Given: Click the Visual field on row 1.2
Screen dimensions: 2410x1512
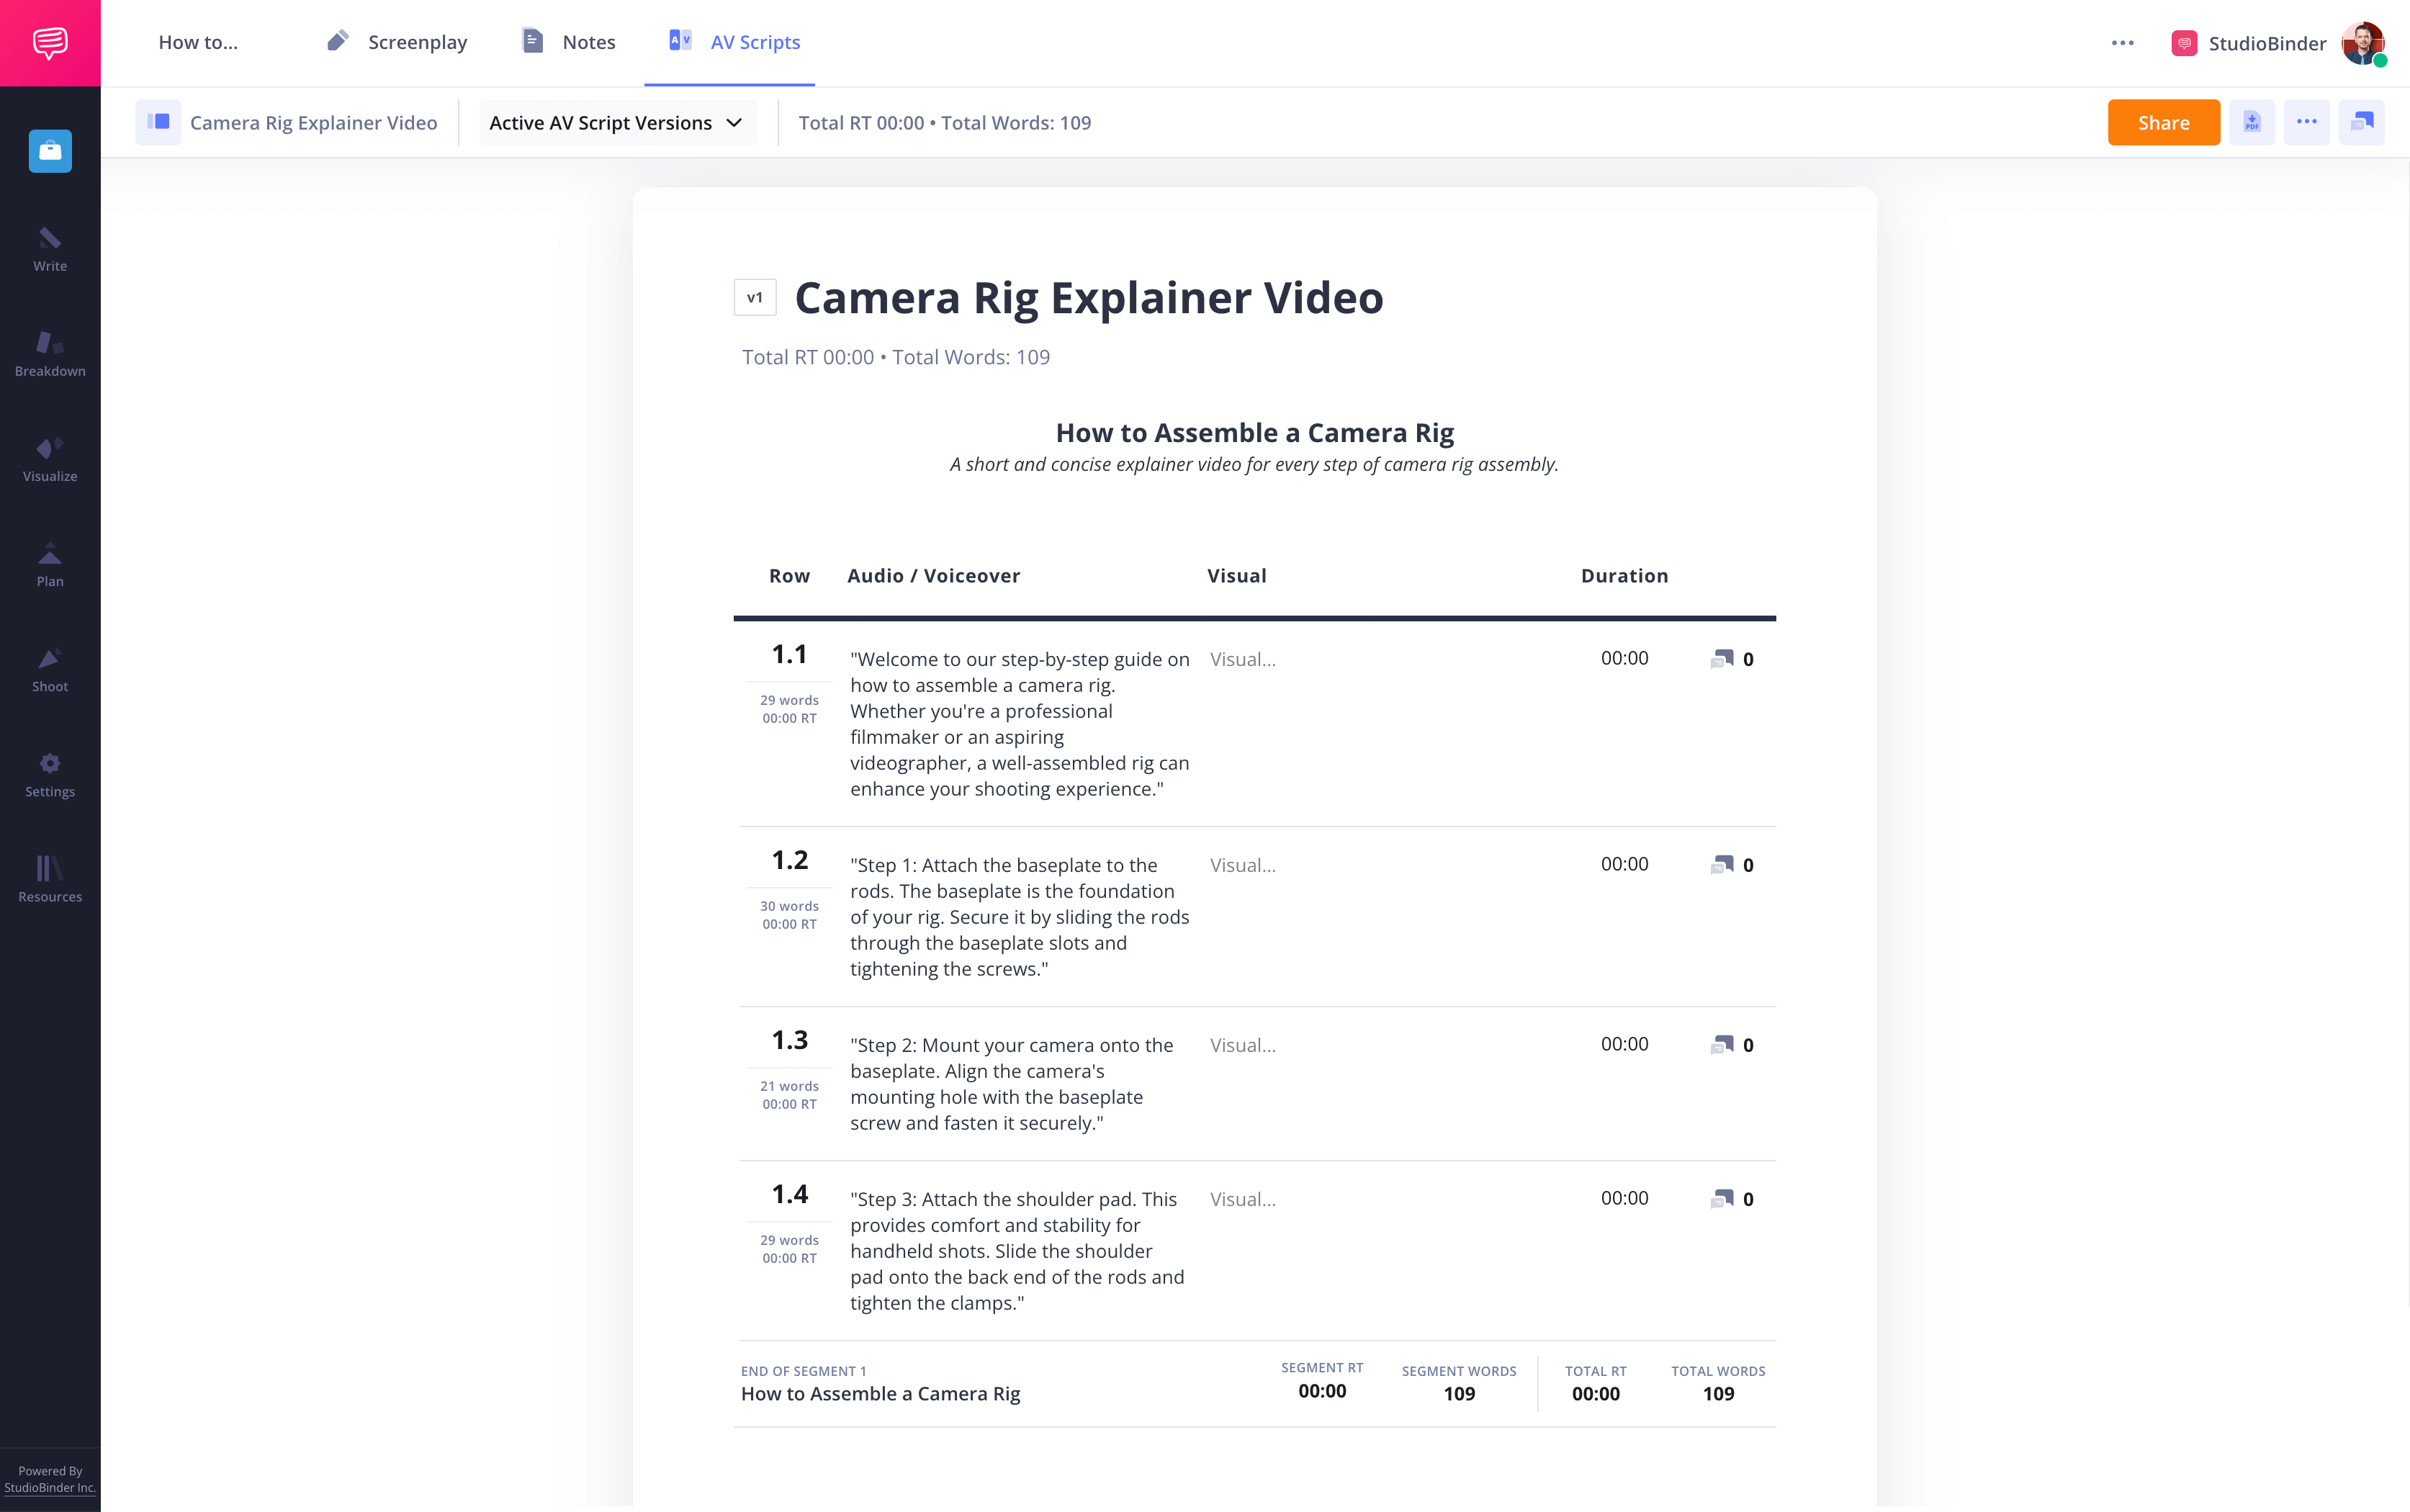Looking at the screenshot, I should pos(1242,865).
